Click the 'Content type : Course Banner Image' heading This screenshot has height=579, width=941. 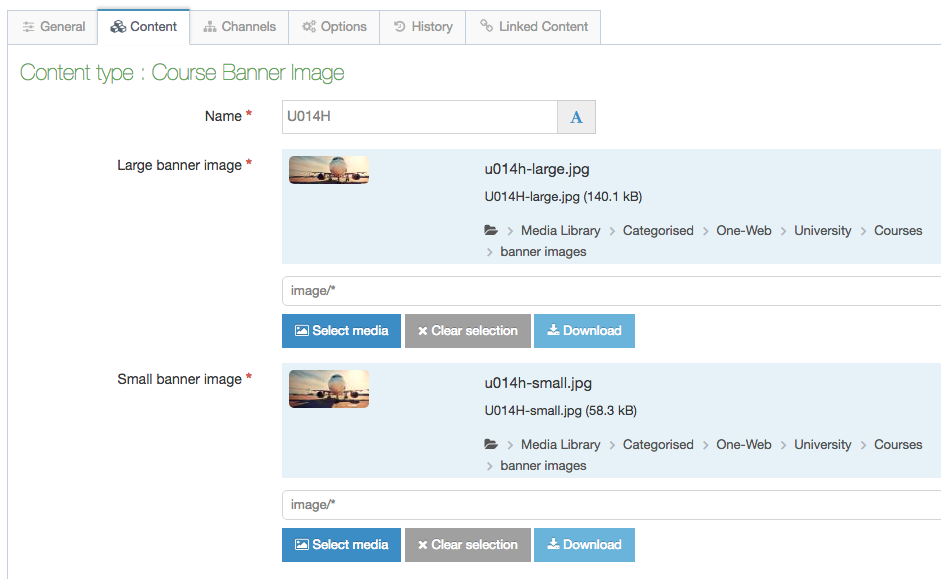coord(182,73)
